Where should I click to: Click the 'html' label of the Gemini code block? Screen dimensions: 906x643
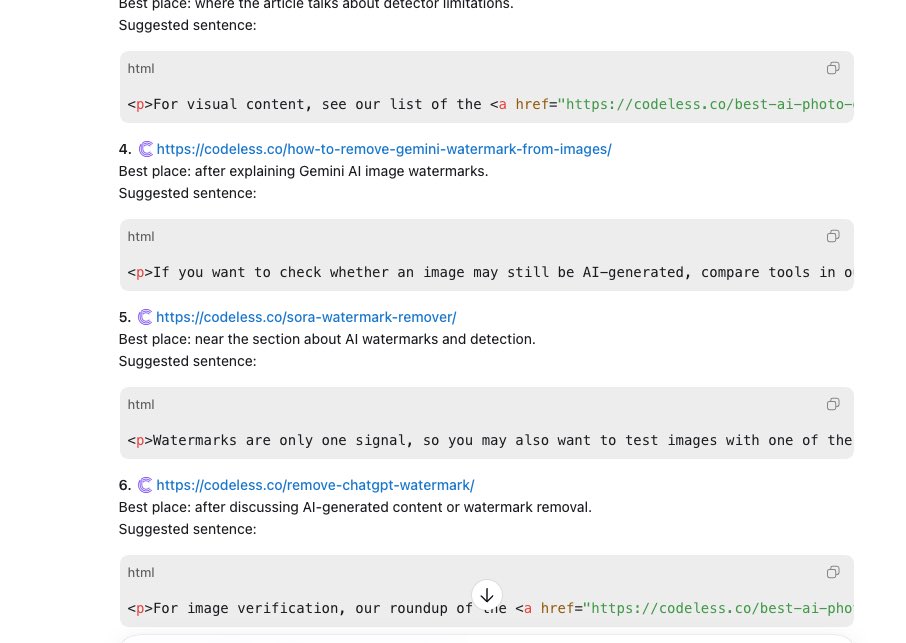pyautogui.click(x=141, y=237)
